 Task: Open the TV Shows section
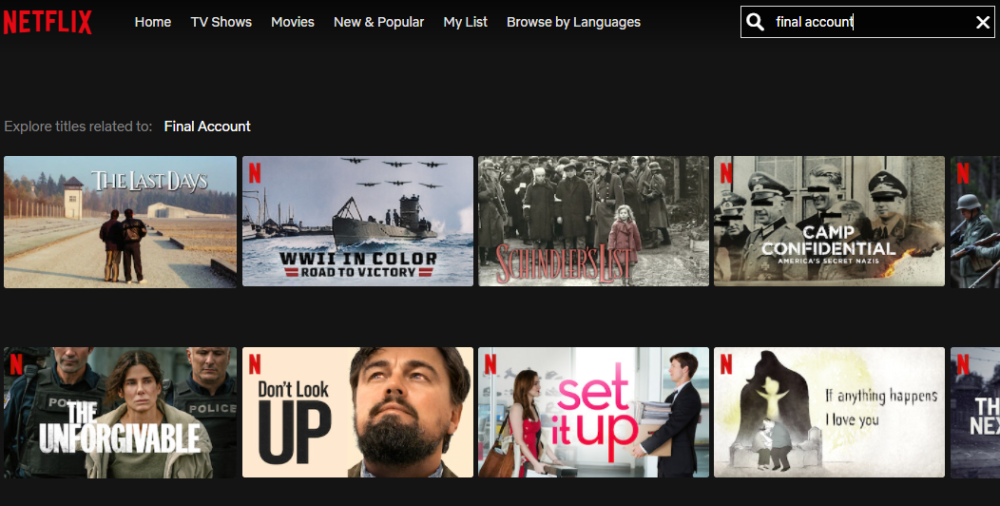pos(221,22)
